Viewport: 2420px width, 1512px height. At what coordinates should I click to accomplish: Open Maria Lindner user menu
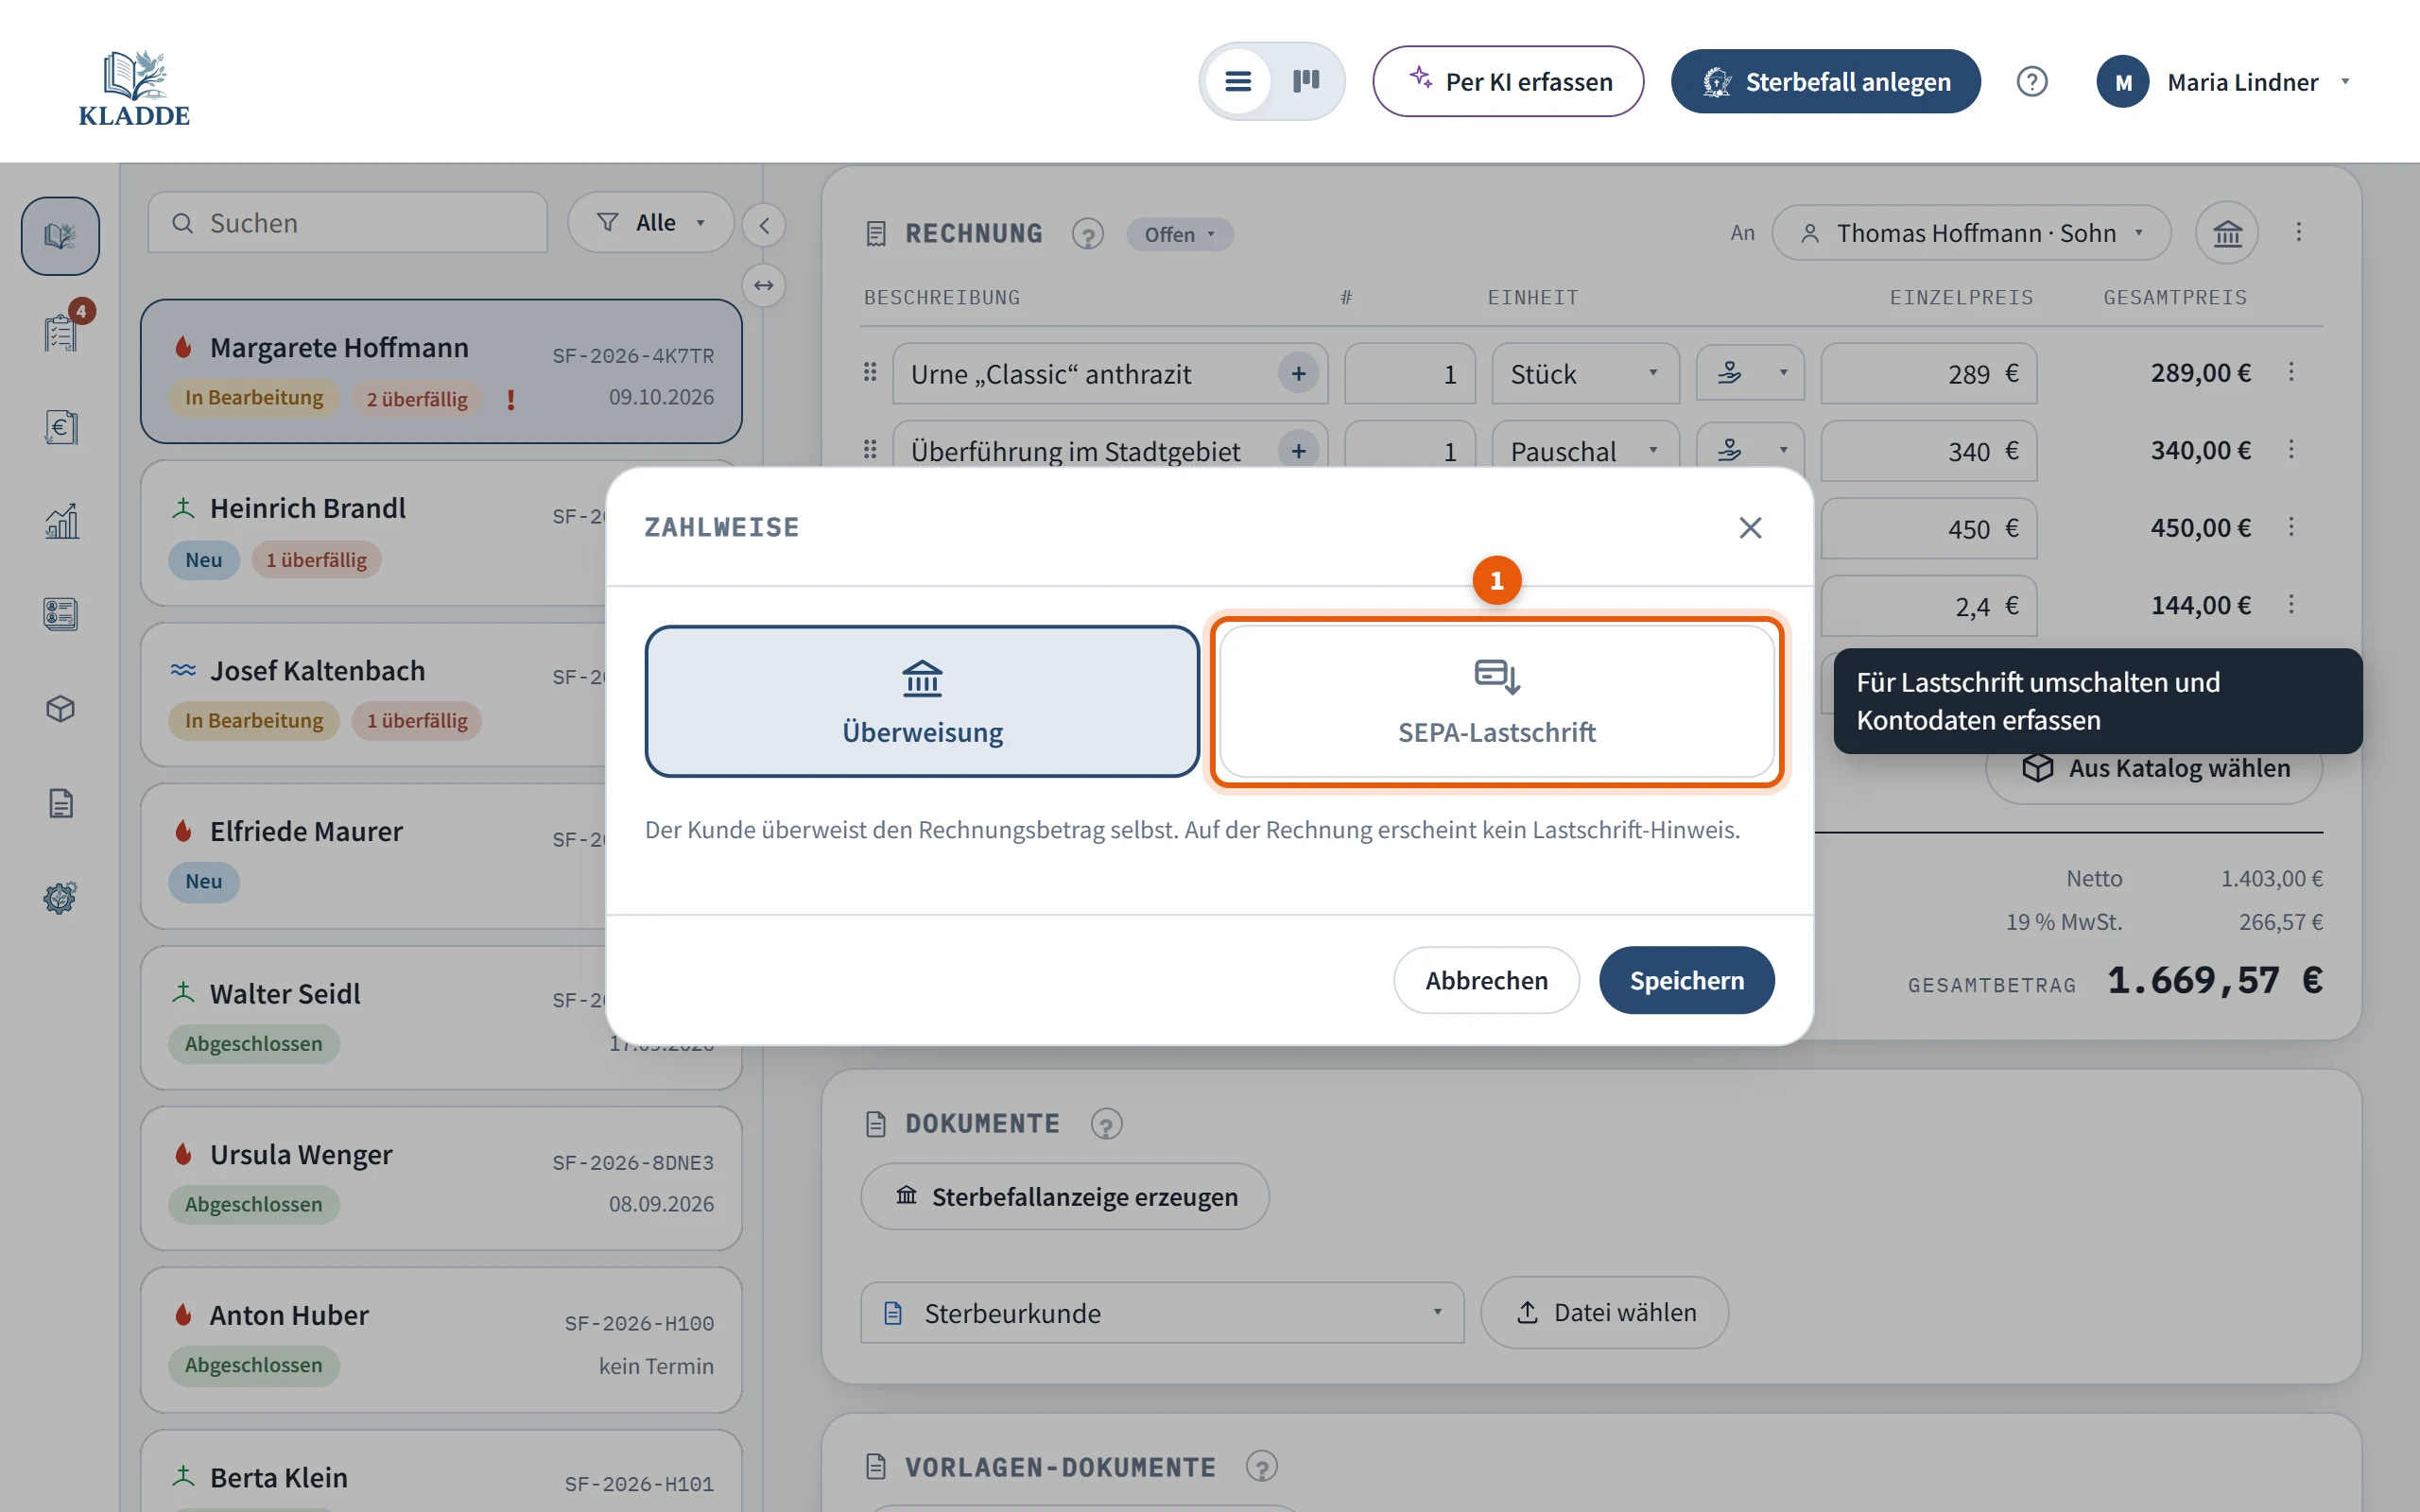click(2224, 82)
